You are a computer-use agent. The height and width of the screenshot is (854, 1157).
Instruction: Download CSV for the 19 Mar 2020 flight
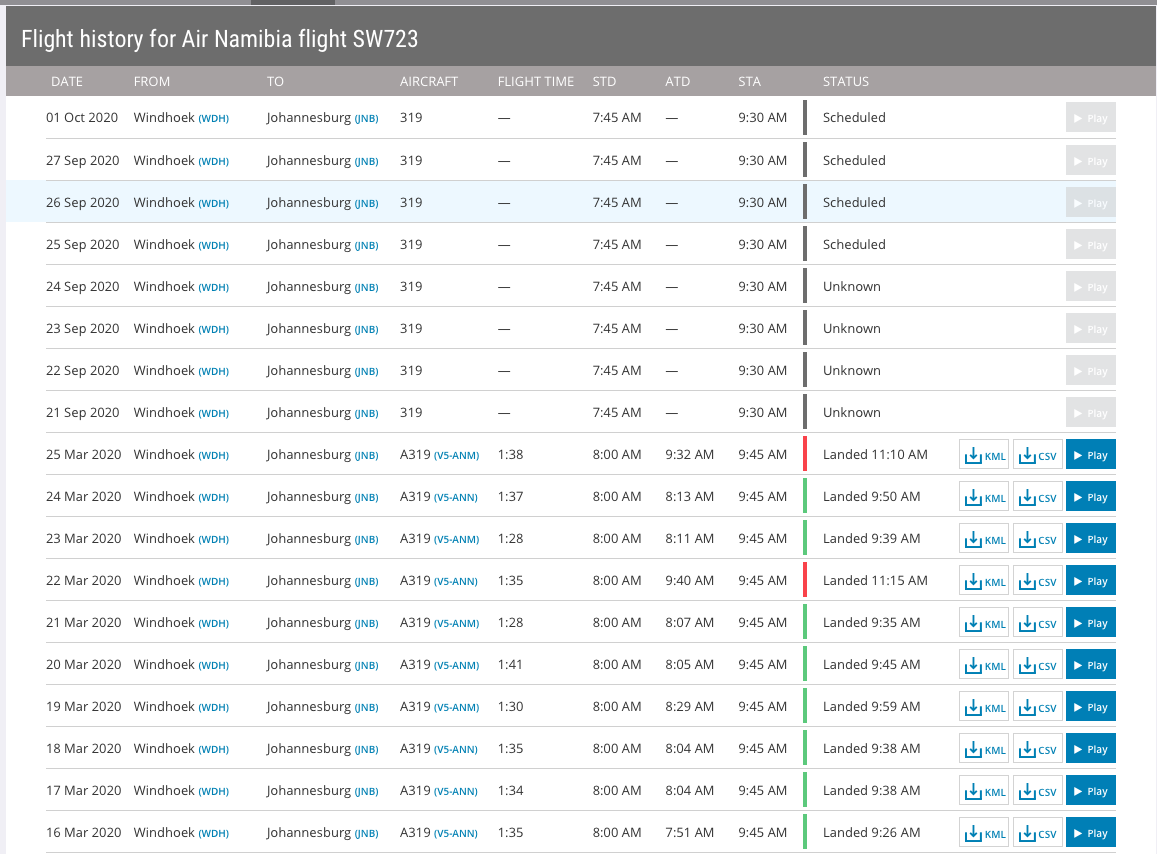pyautogui.click(x=1037, y=707)
